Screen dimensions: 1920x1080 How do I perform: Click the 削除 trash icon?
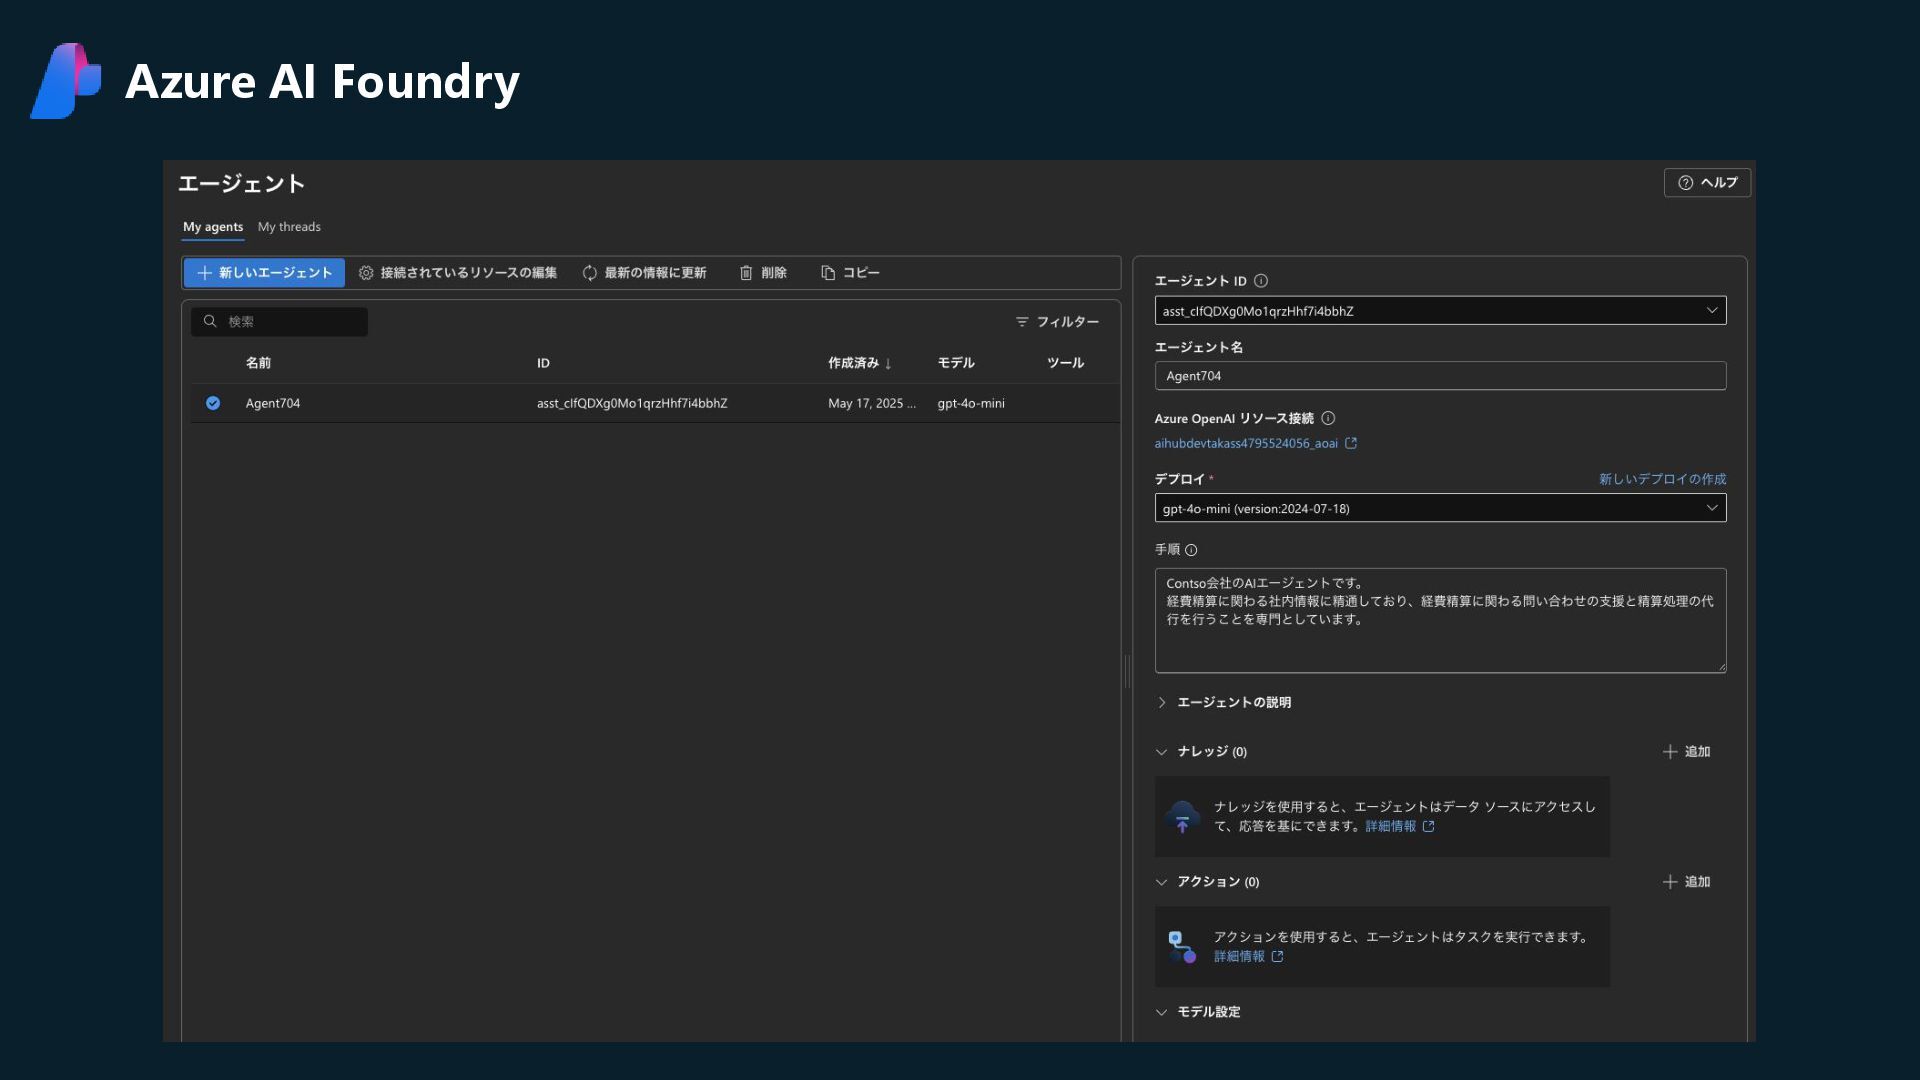tap(746, 273)
